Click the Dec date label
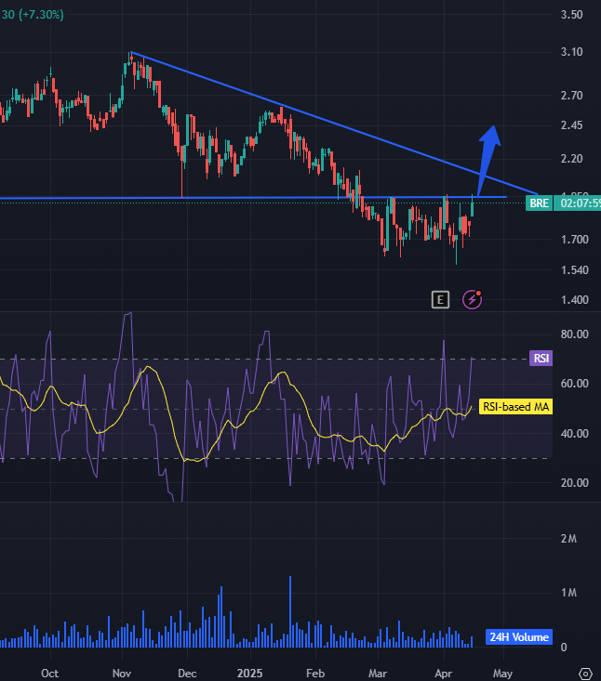 pos(187,674)
